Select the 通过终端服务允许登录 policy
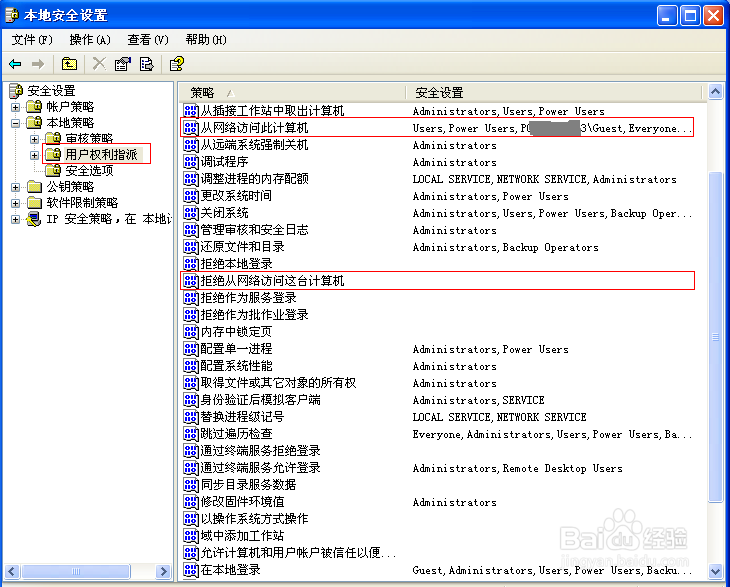Image resolution: width=730 pixels, height=587 pixels. pos(260,467)
